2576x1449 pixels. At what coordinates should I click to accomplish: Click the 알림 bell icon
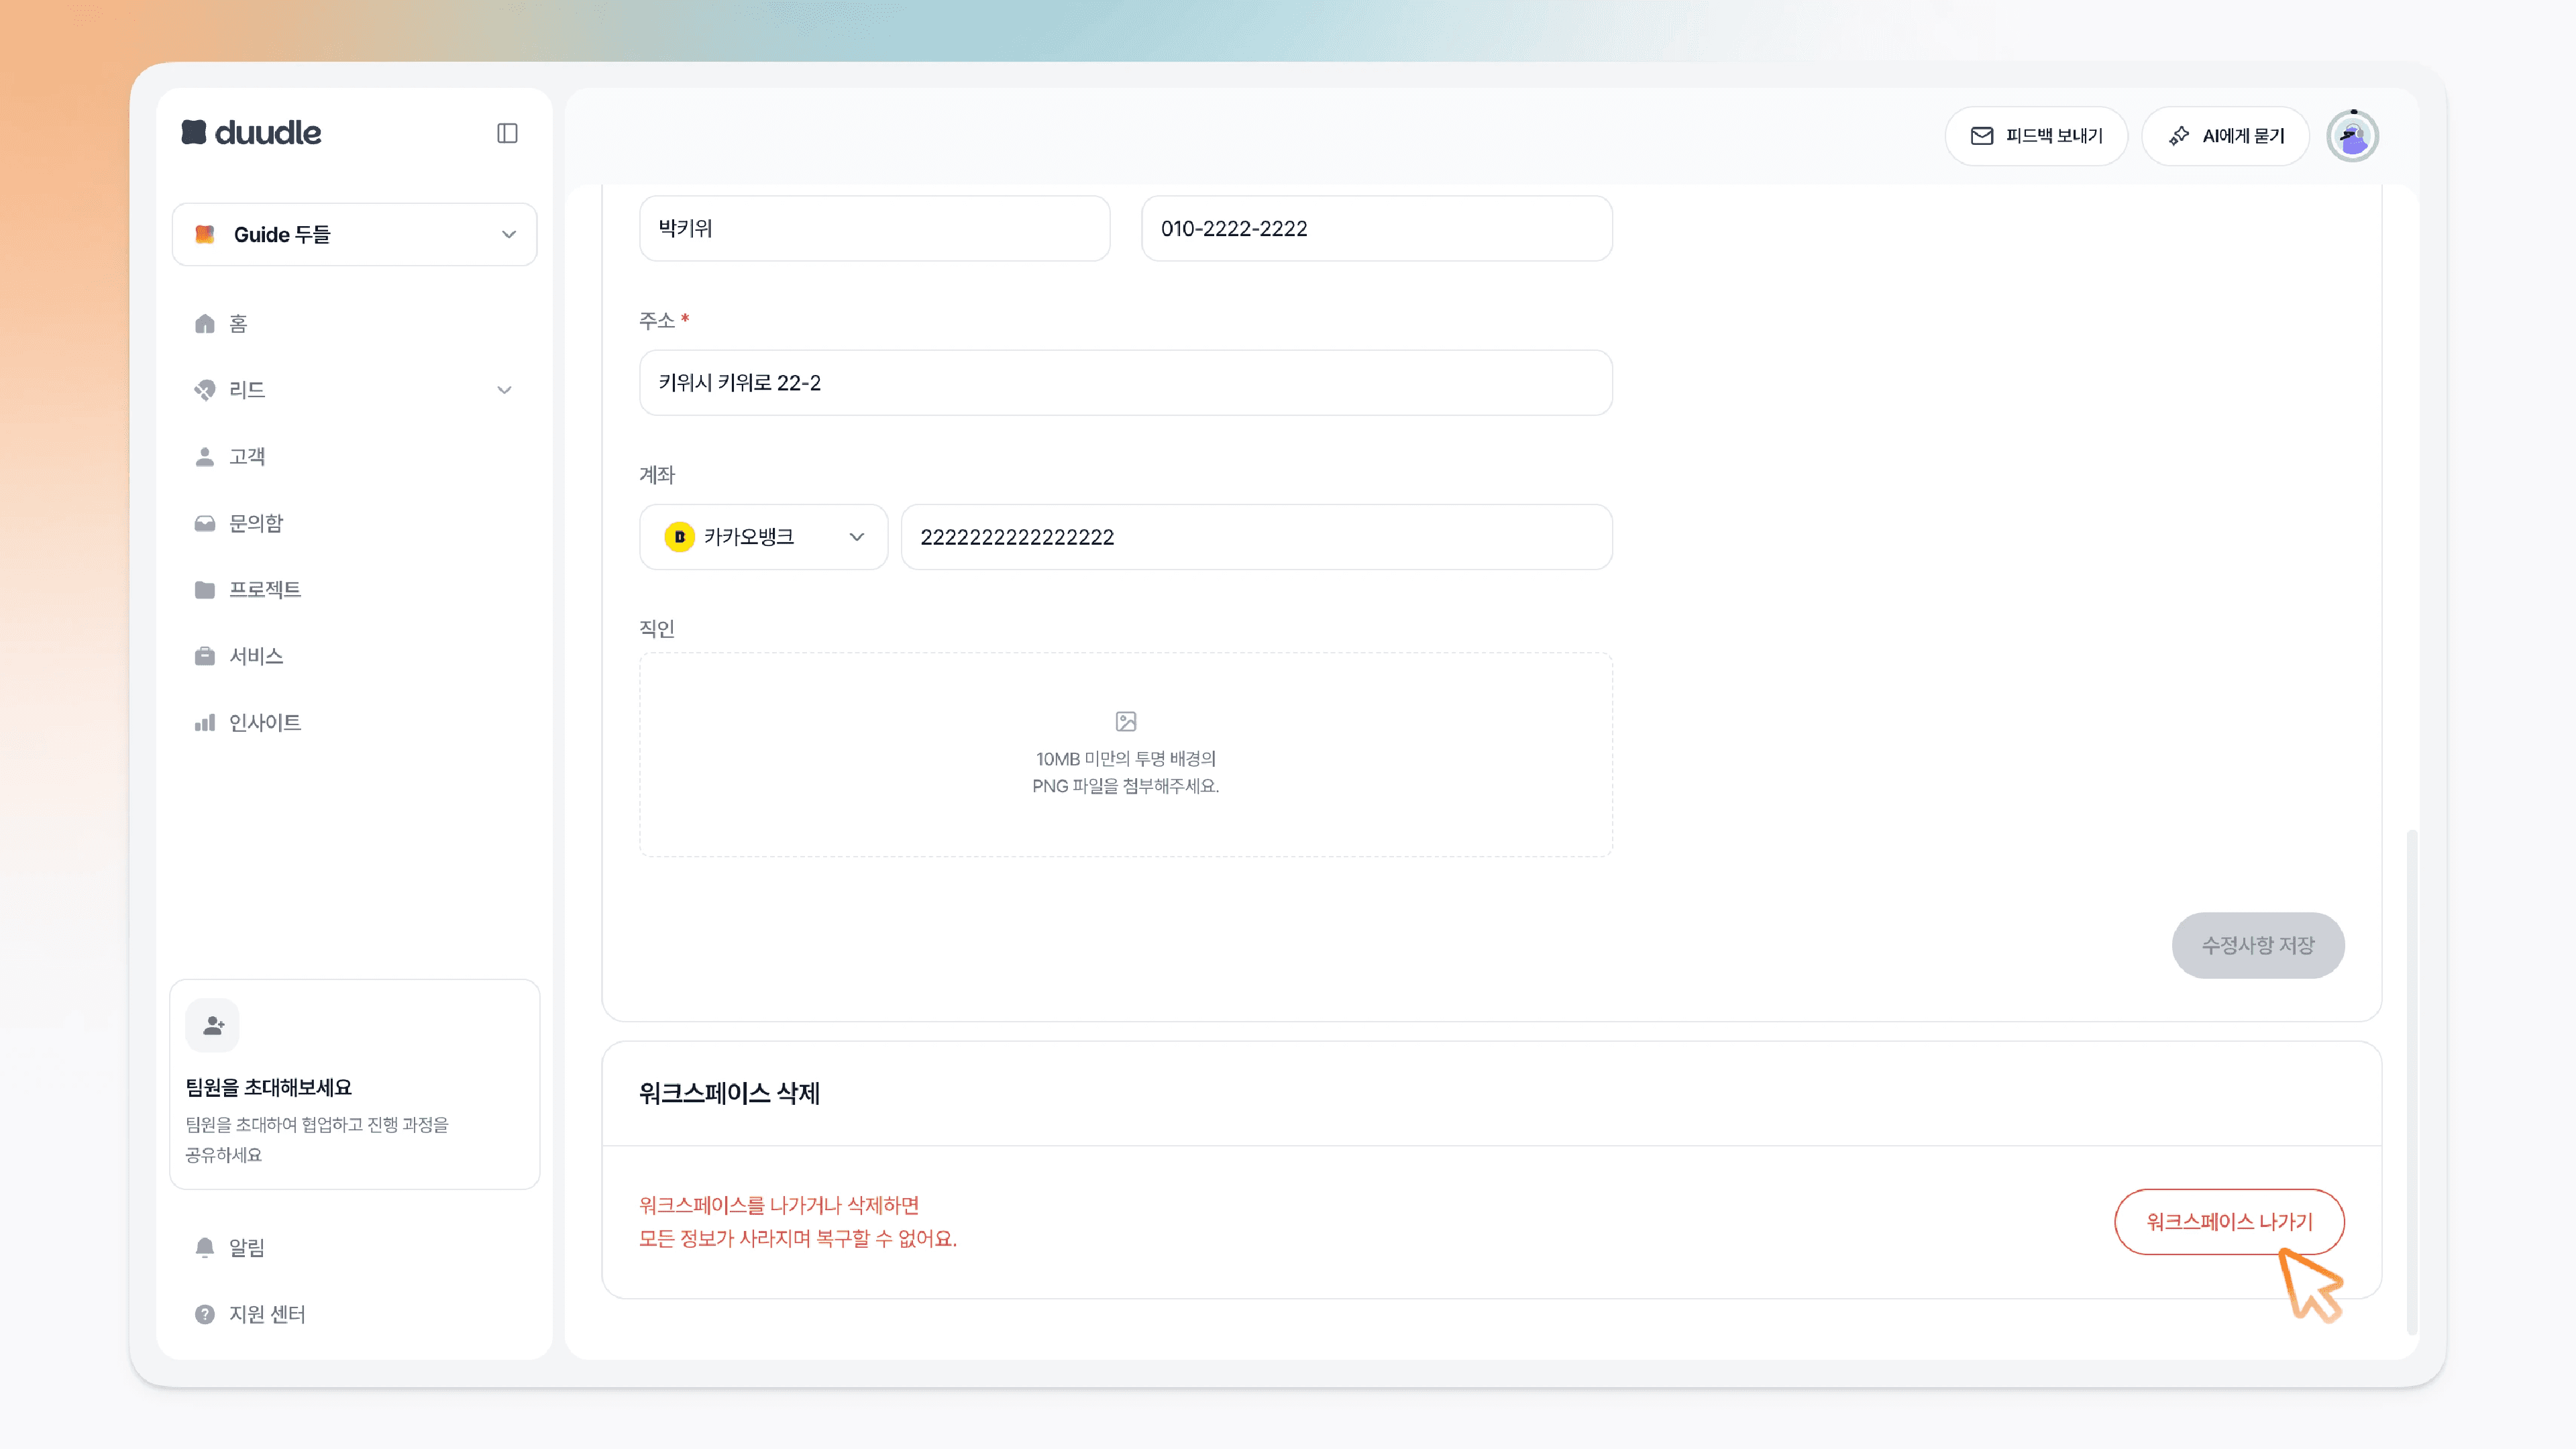205,1247
